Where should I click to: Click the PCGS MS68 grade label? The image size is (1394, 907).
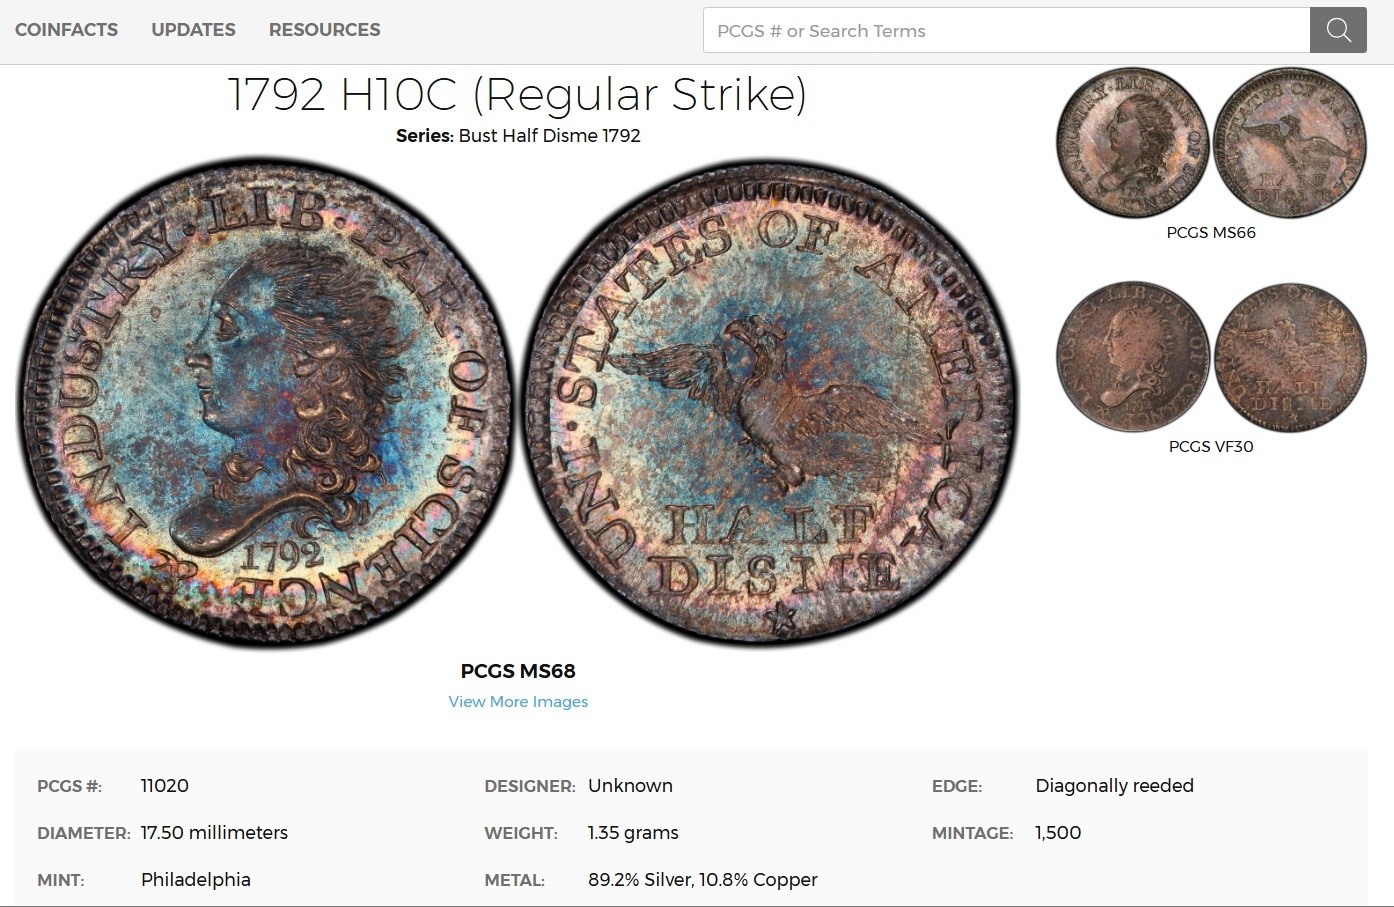coord(518,671)
